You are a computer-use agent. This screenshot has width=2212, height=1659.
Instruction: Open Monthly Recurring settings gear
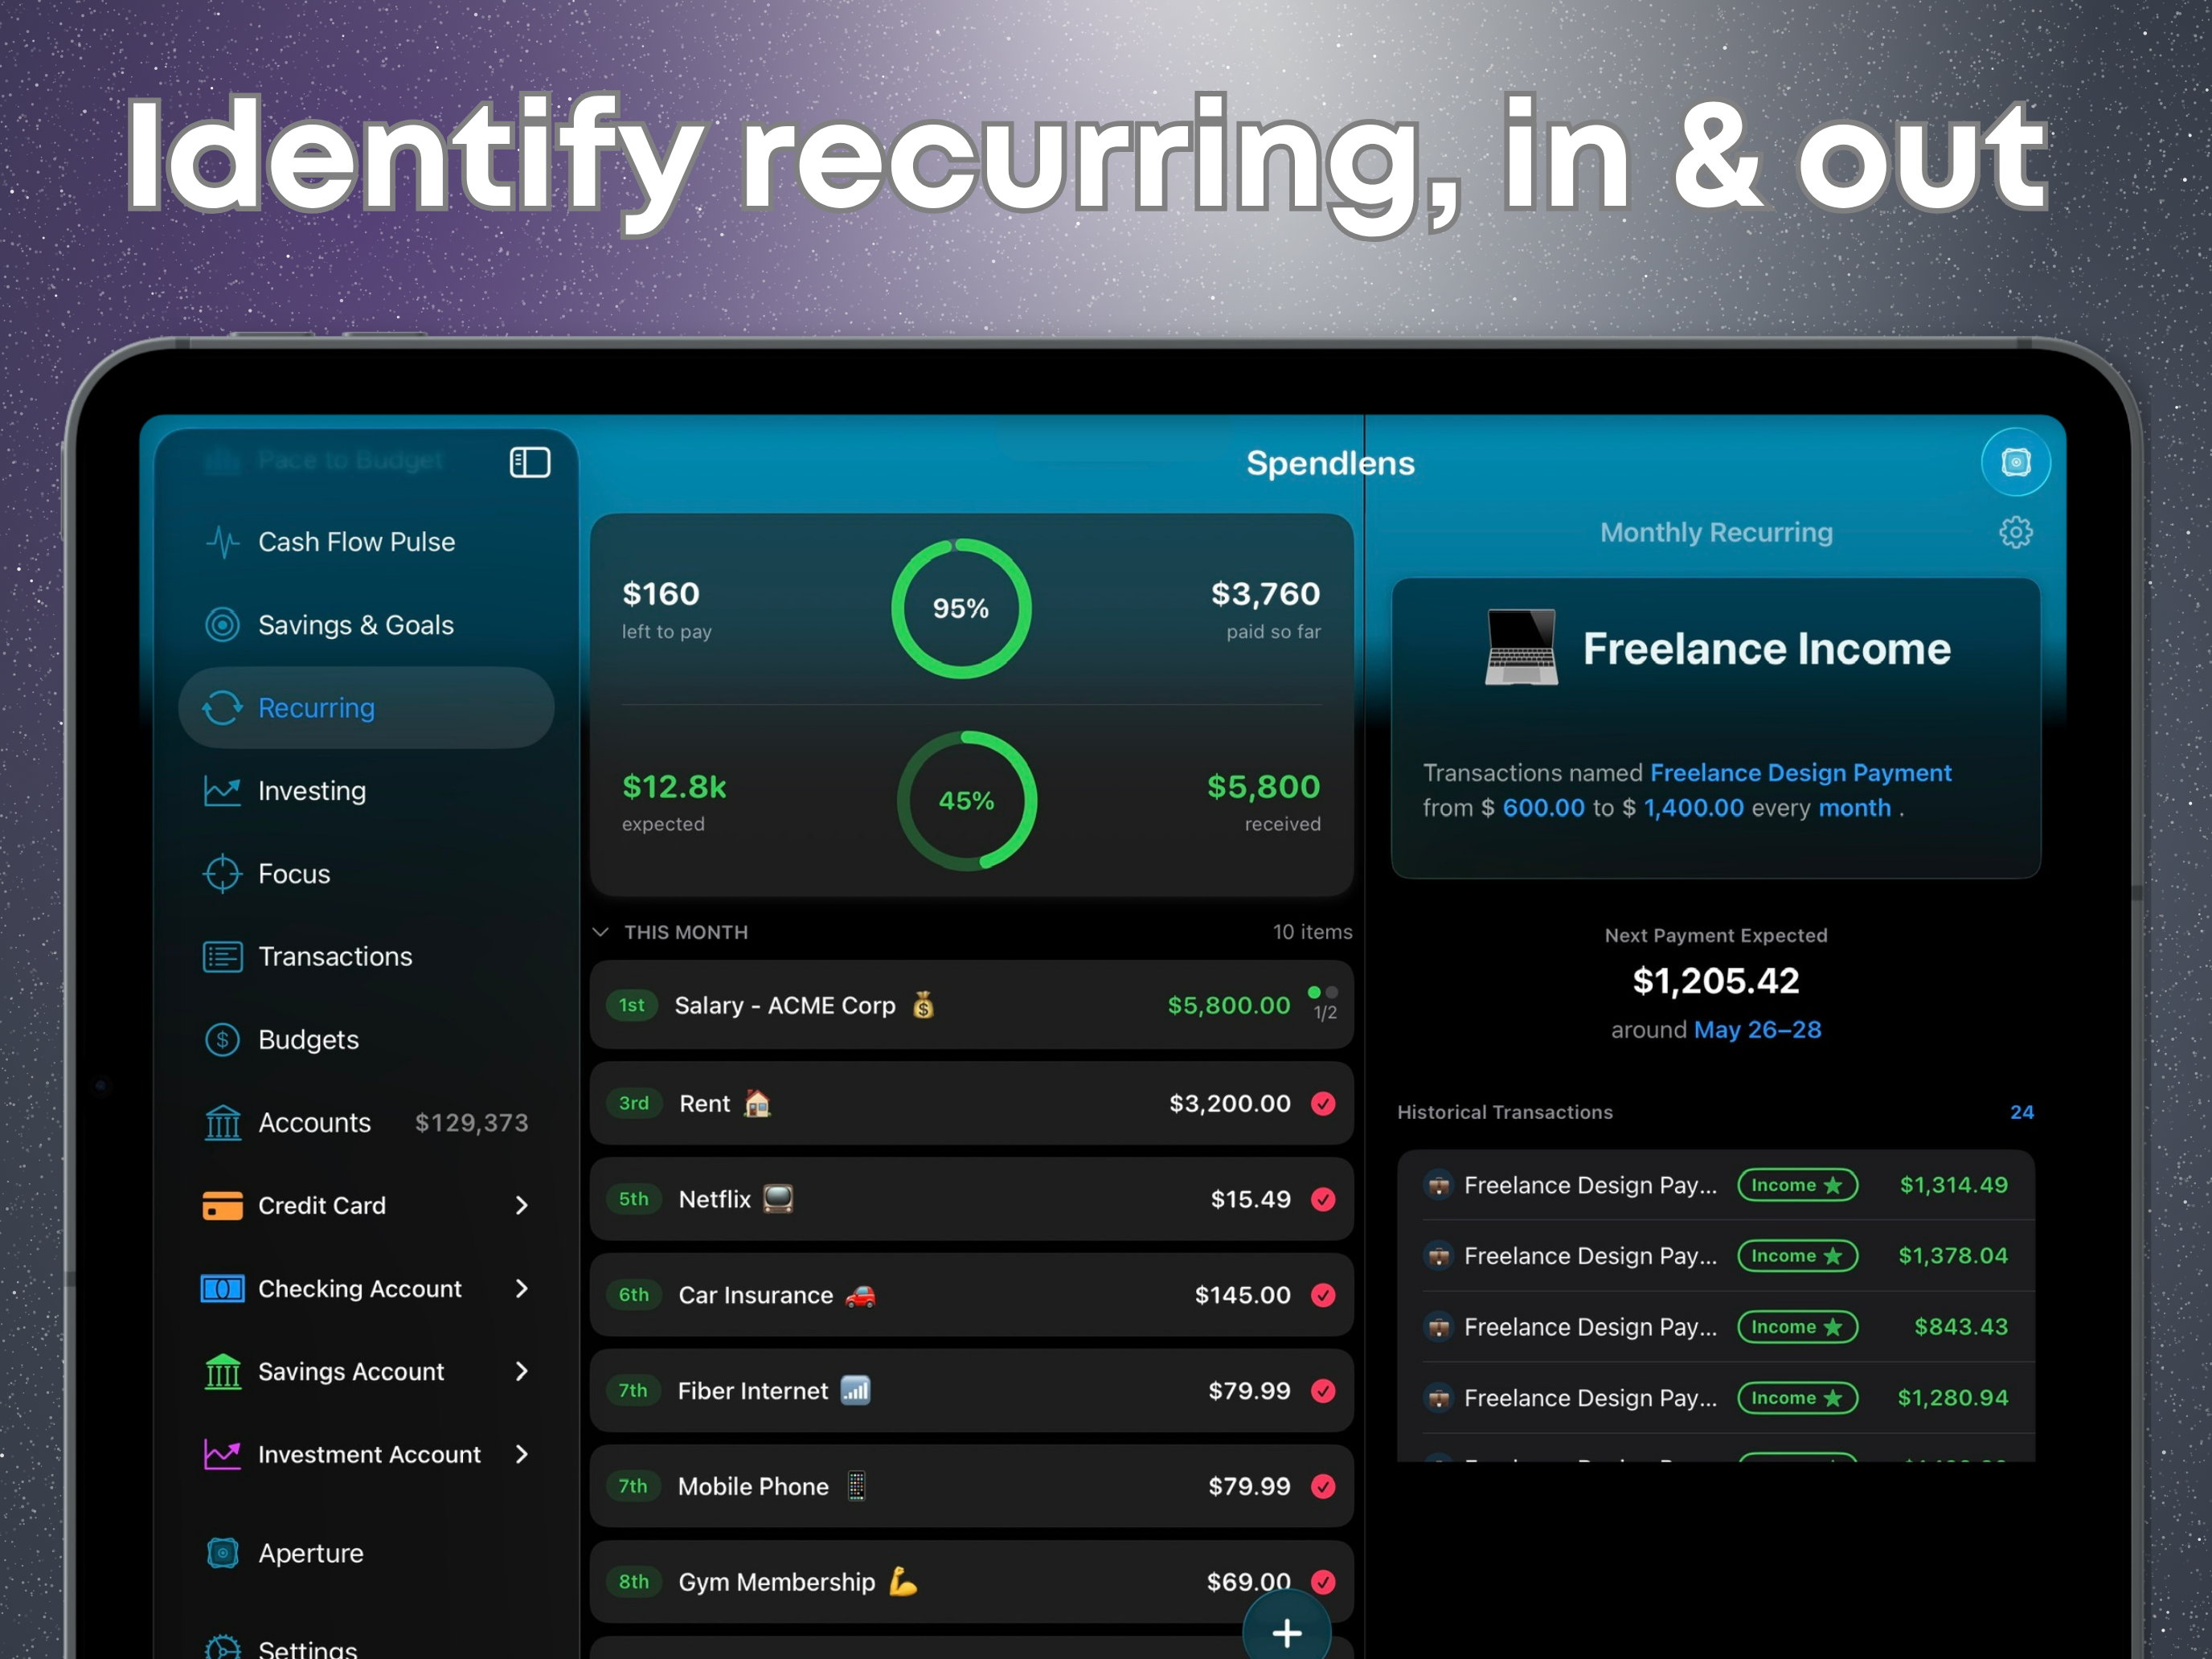click(x=2015, y=532)
